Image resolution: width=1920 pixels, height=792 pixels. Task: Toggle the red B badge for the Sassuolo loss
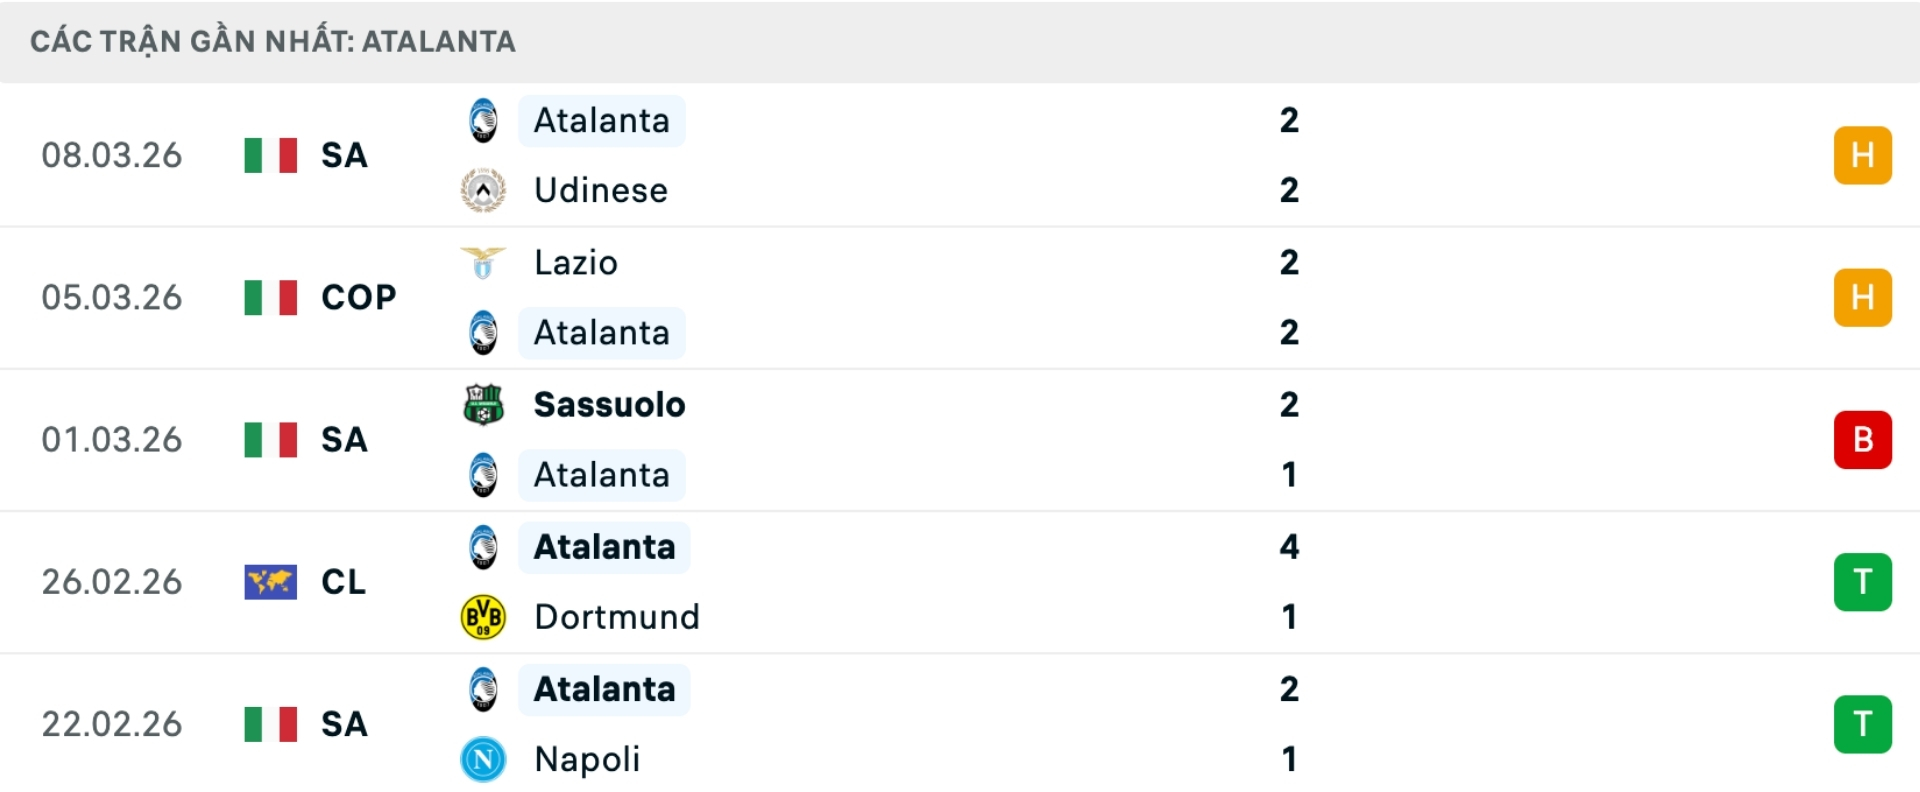pyautogui.click(x=1862, y=439)
